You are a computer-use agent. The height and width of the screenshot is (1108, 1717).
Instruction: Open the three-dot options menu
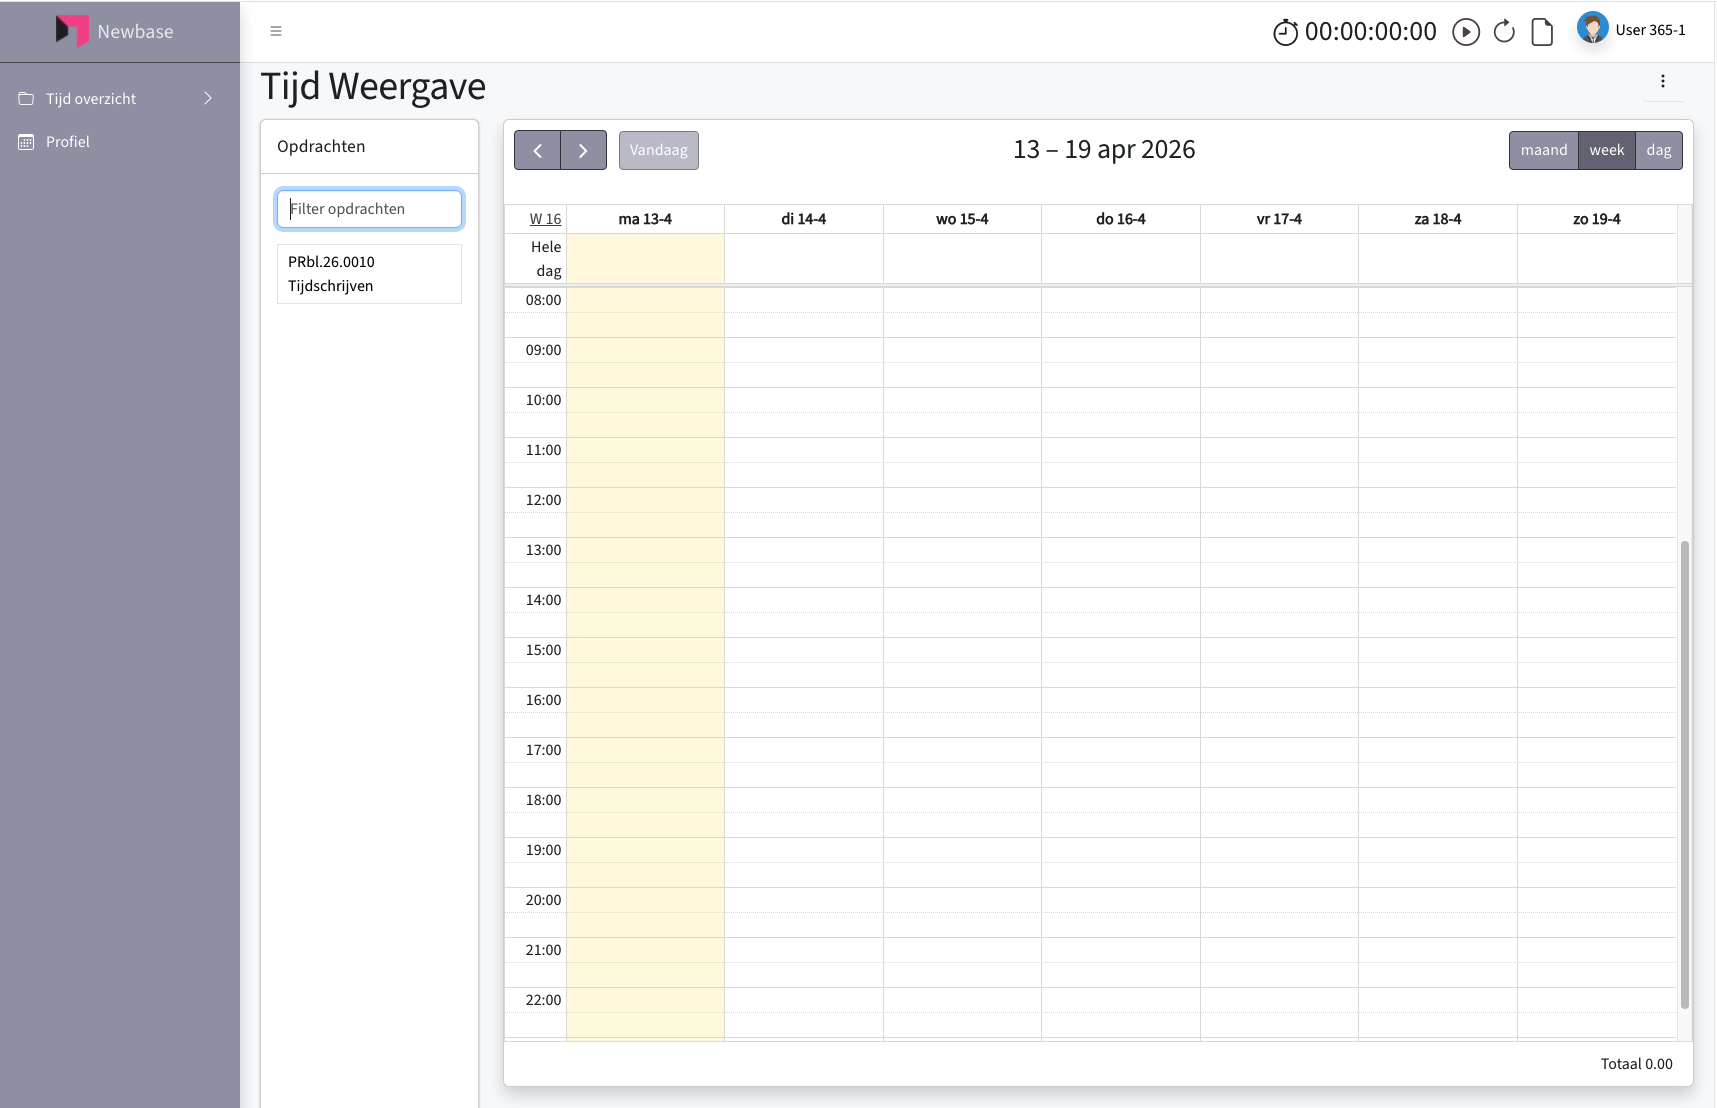click(1663, 81)
